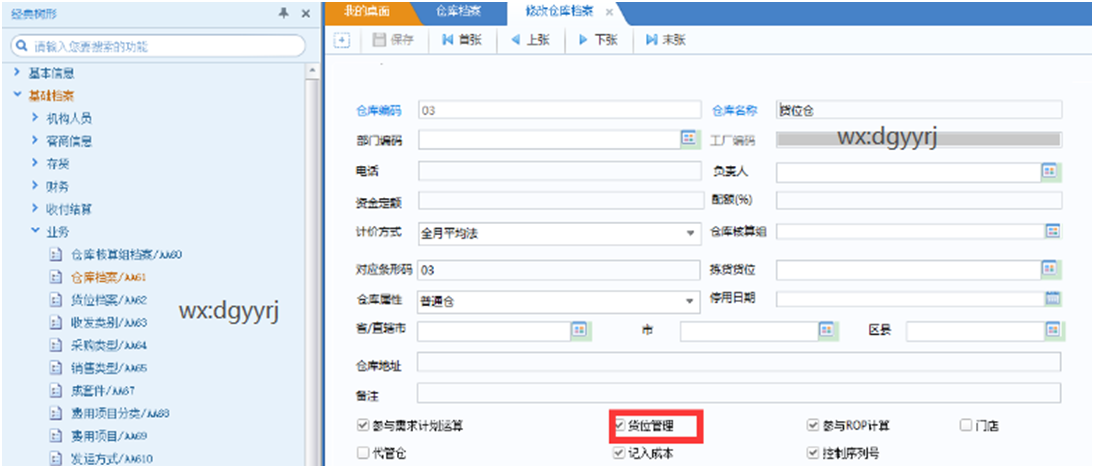Click document icon beside 发运方式
Viewport: 1094px width, 468px height.
pos(56,459)
